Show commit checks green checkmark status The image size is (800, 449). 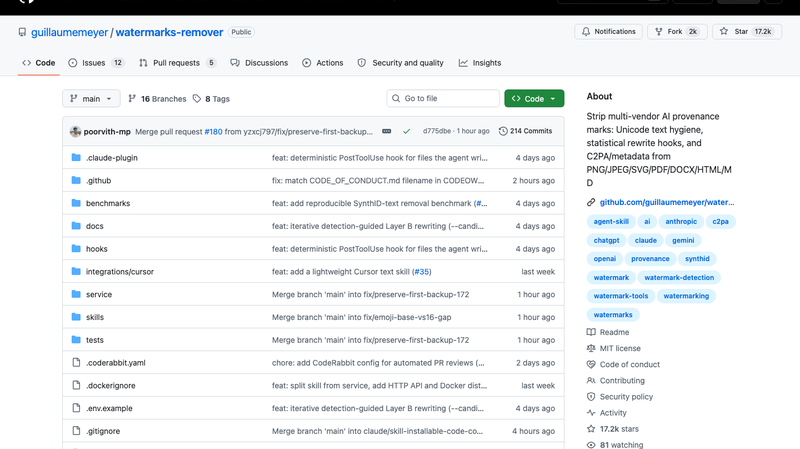407,131
